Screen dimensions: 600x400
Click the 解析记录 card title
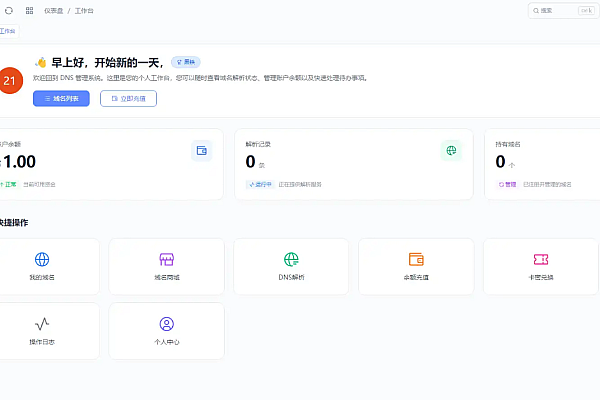click(258, 144)
